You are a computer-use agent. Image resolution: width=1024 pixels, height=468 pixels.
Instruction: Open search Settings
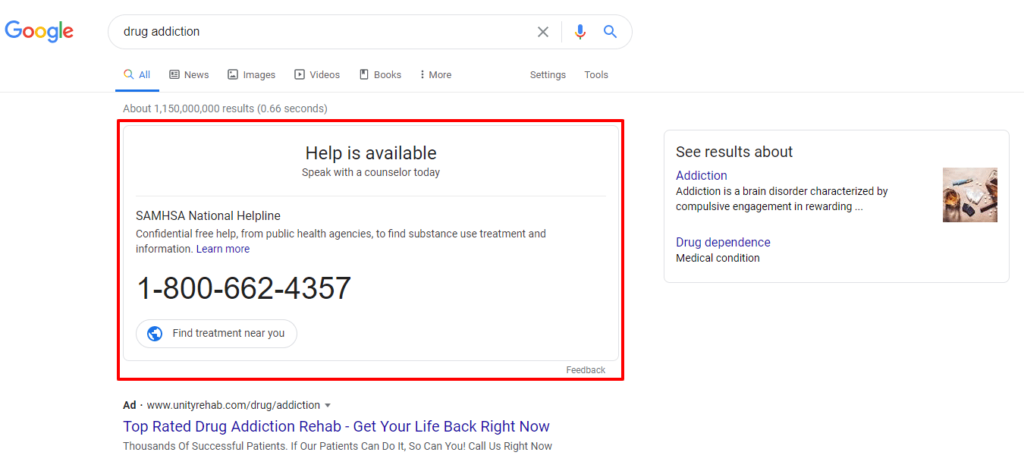[548, 75]
